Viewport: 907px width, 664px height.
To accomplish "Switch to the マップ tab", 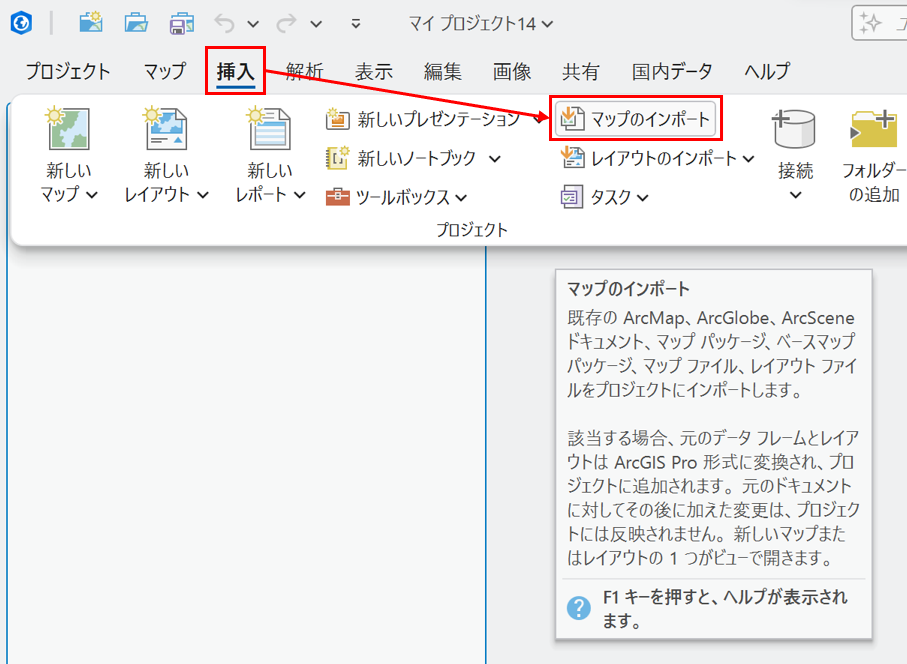I will (x=165, y=71).
